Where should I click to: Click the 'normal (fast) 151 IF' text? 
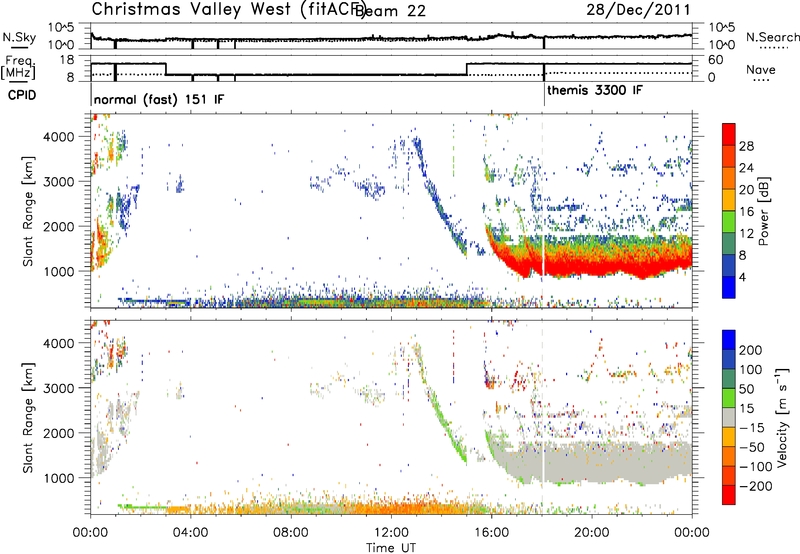[x=159, y=99]
